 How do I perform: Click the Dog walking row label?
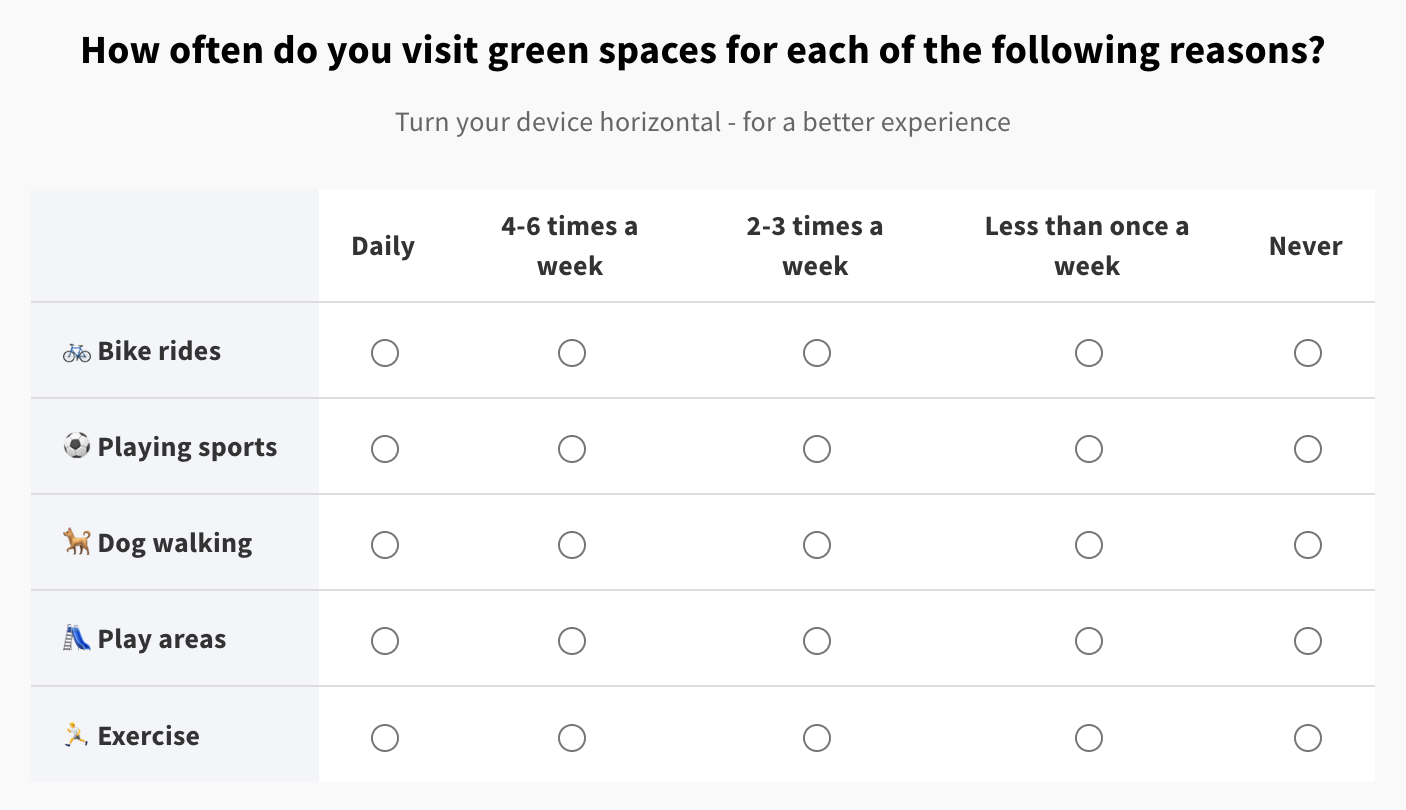tap(174, 543)
